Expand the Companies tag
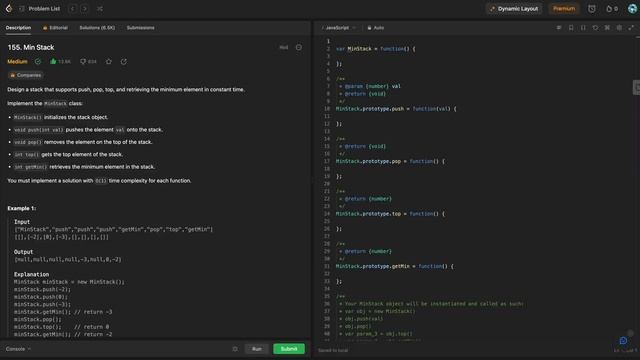Screen dimensions: 640x360 pyautogui.click(x=25, y=75)
